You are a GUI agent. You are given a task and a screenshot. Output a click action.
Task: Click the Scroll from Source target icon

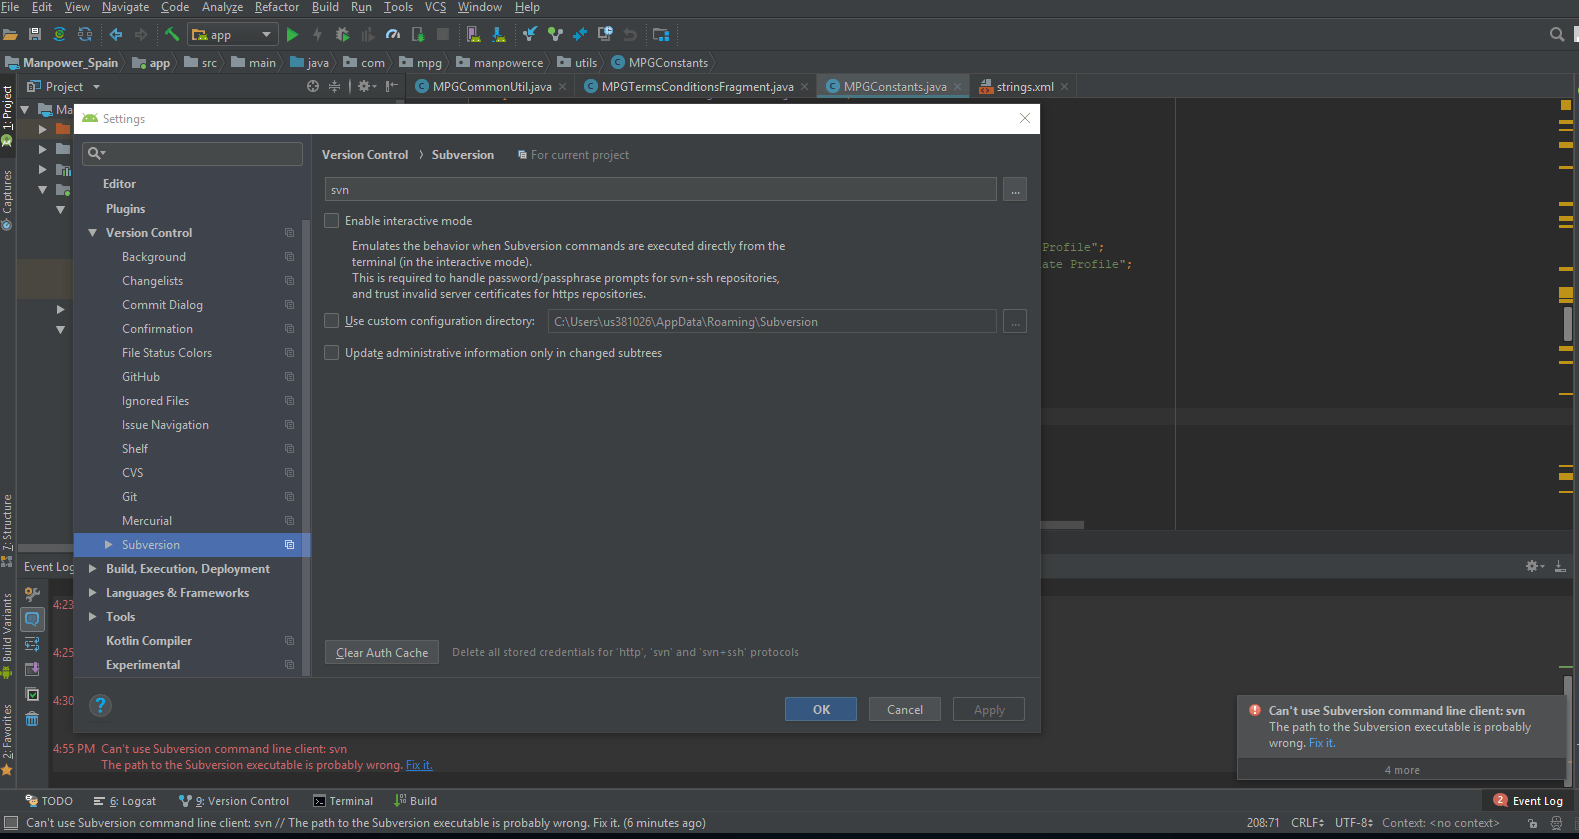[x=313, y=87]
